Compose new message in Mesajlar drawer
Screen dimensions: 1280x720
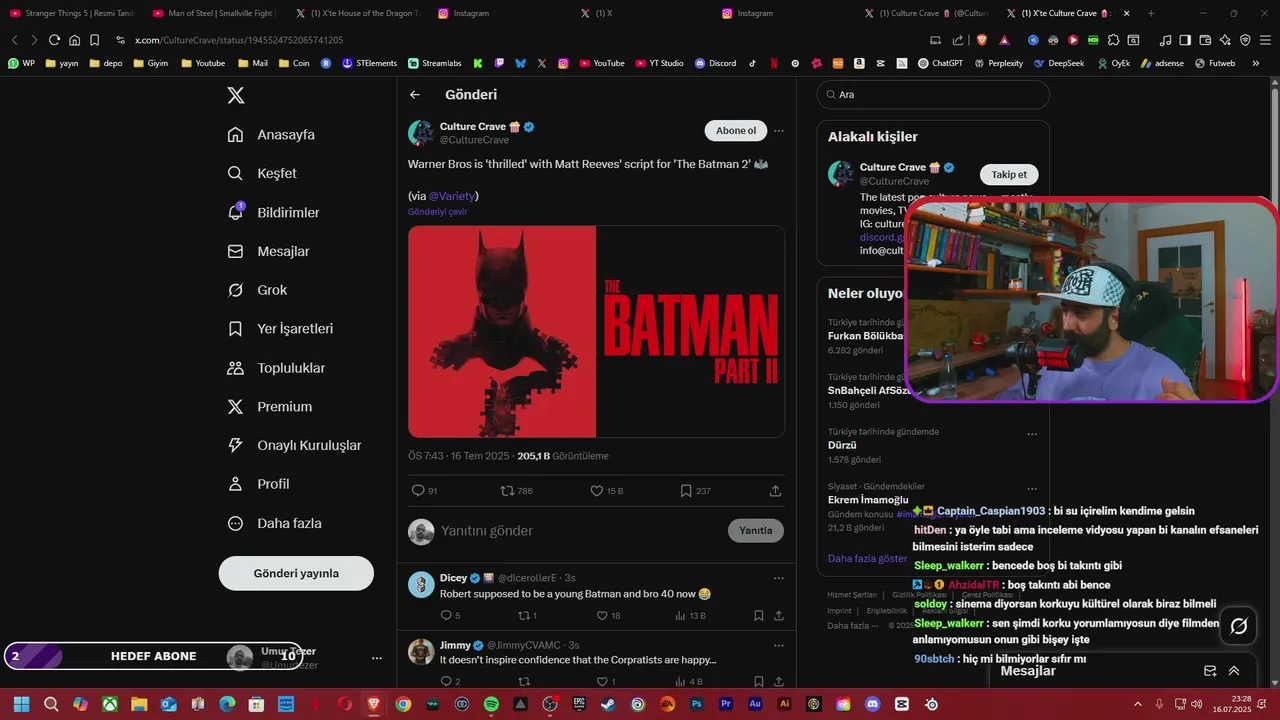pyautogui.click(x=1210, y=671)
